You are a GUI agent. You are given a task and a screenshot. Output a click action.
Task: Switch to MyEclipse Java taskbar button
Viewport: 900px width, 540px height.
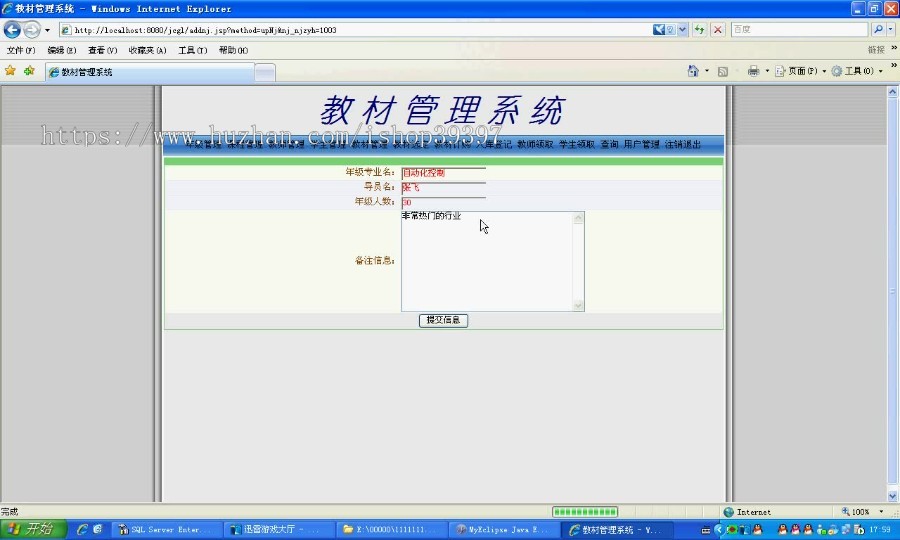pos(503,530)
